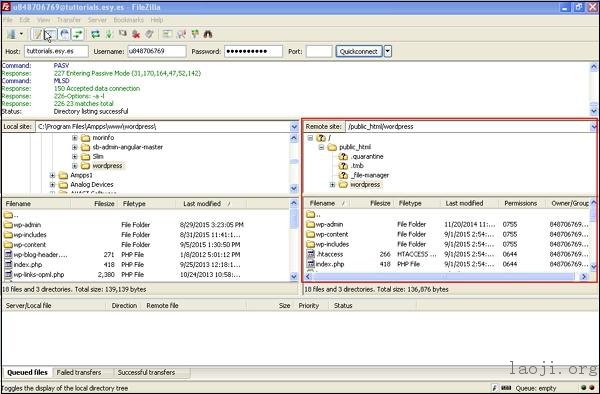Open the Site Manager dropdown arrow
The image size is (600, 394).
tap(21, 34)
